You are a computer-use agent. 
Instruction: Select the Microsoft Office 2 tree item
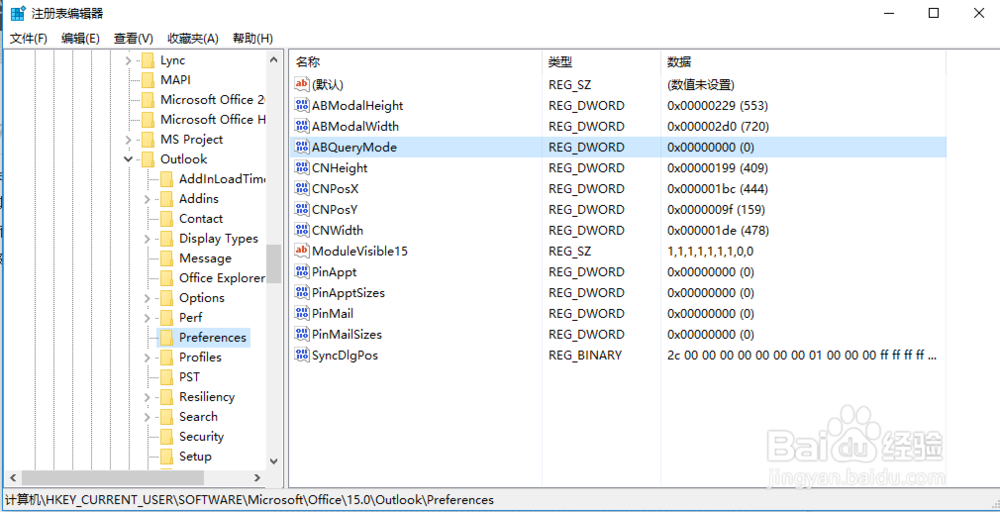[212, 100]
